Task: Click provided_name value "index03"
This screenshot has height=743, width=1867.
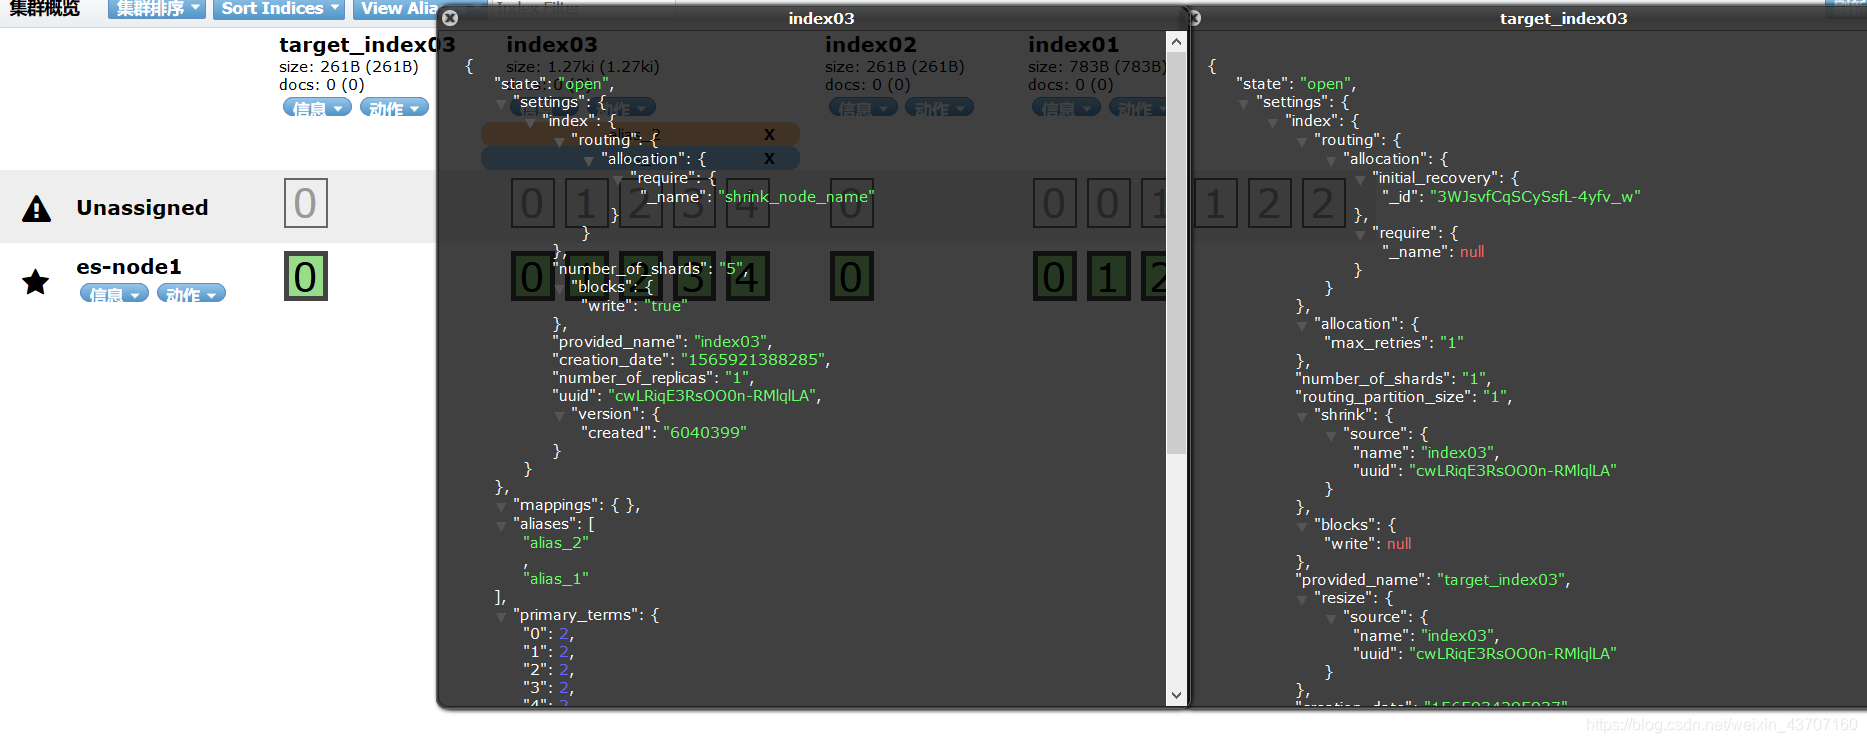Action: [x=730, y=342]
